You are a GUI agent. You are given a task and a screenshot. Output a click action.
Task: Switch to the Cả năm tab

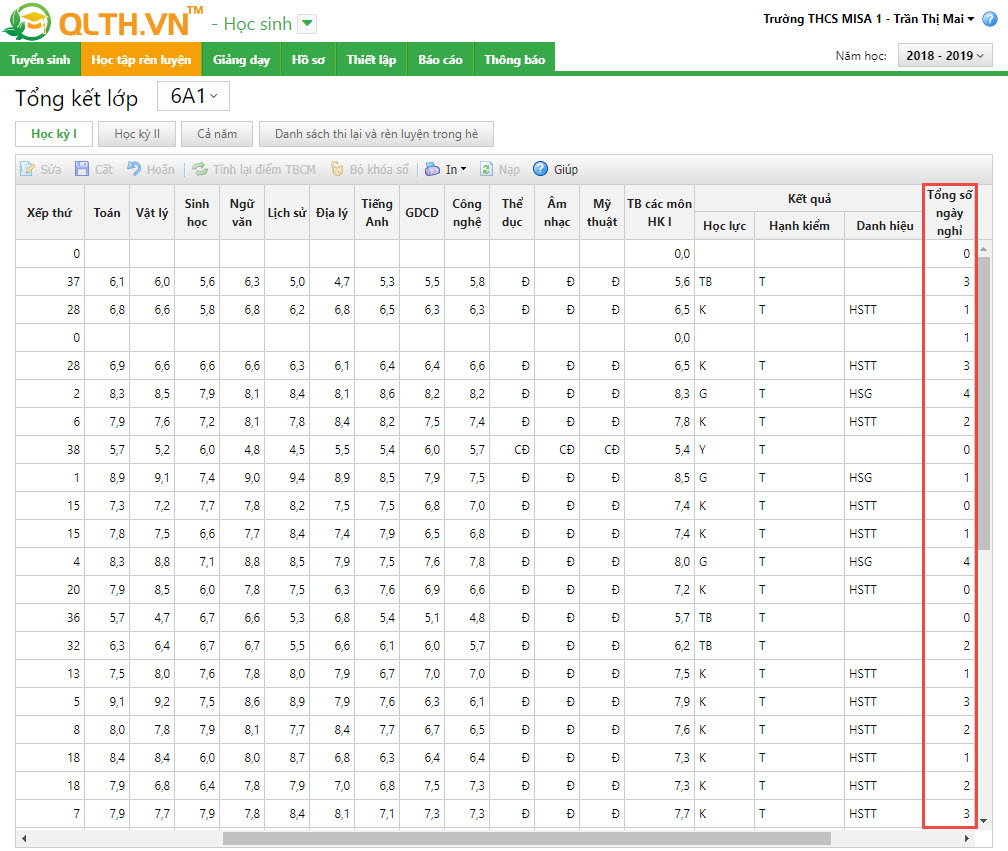pyautogui.click(x=217, y=134)
